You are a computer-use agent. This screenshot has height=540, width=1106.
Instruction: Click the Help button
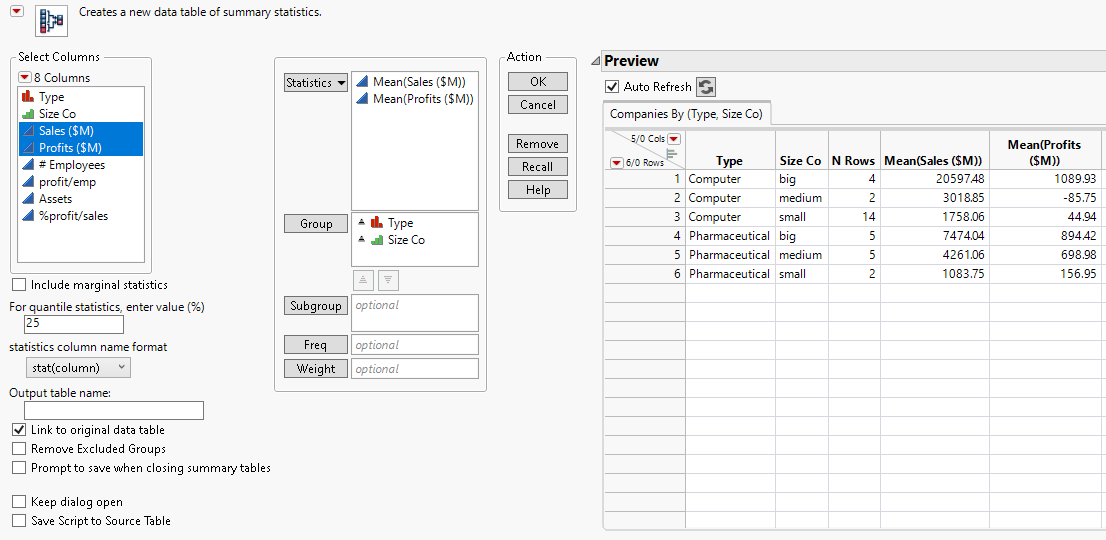point(537,190)
